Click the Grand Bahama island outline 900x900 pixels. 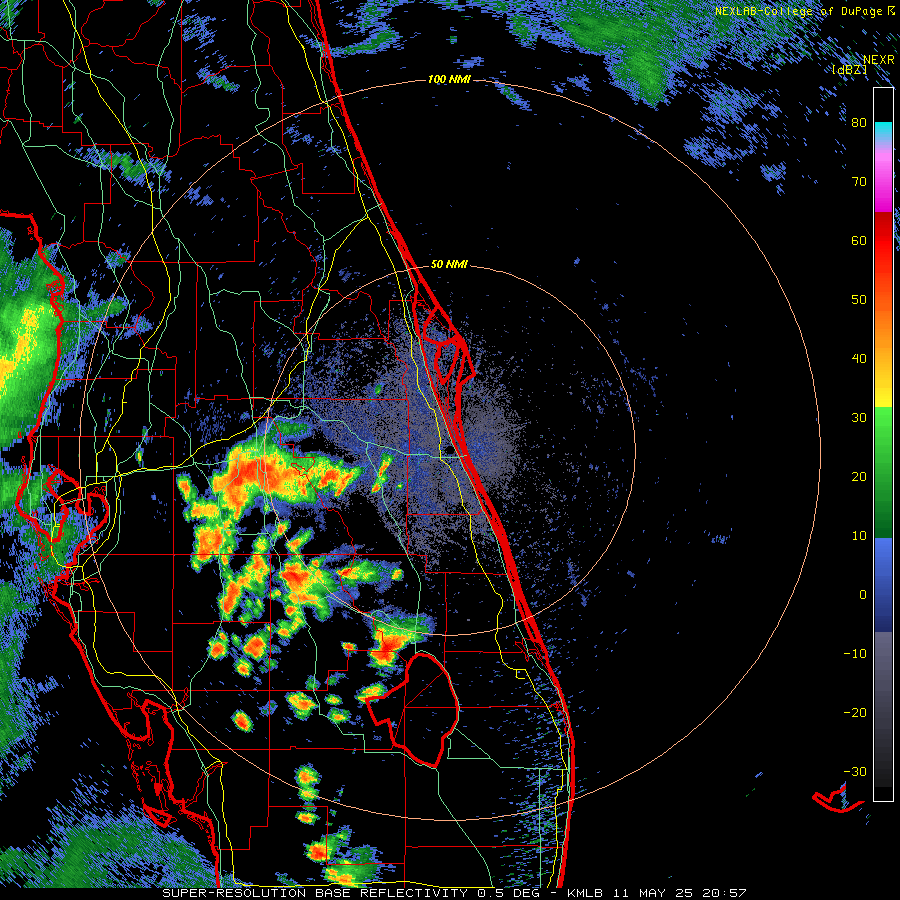coord(838,800)
